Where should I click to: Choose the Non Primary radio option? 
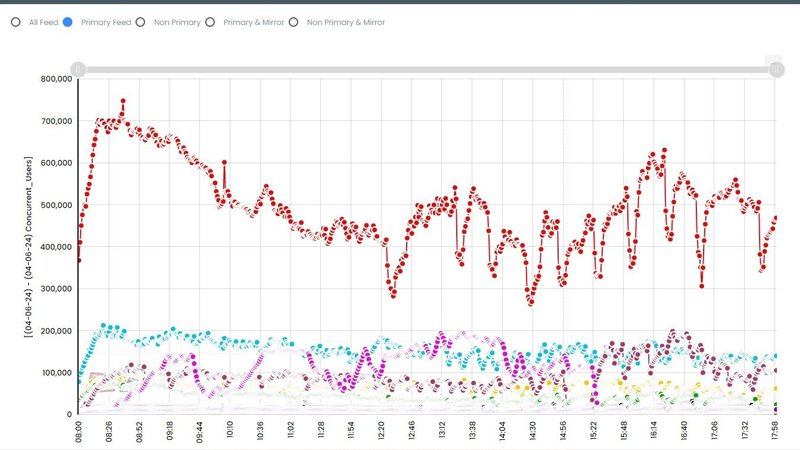pyautogui.click(x=140, y=22)
